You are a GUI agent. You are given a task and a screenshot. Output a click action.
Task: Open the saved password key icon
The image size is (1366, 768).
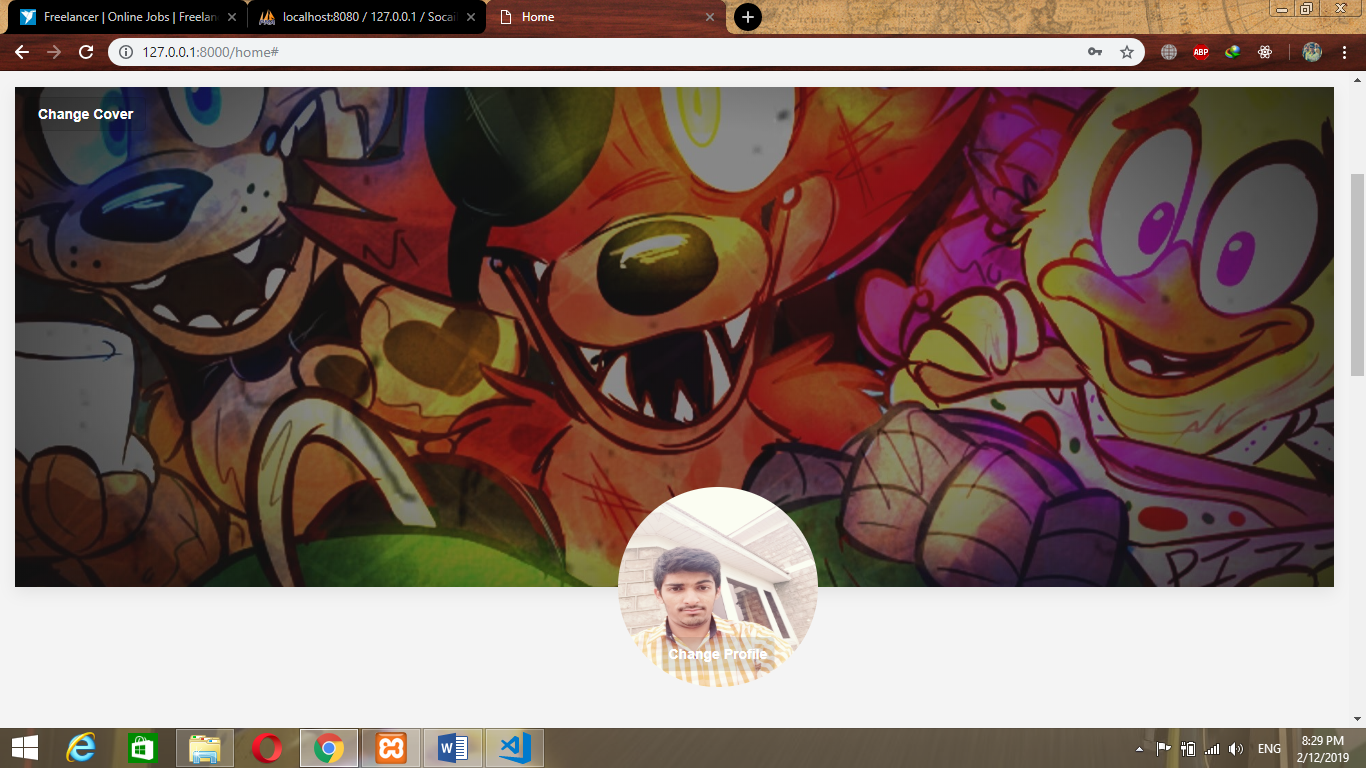[x=1095, y=52]
